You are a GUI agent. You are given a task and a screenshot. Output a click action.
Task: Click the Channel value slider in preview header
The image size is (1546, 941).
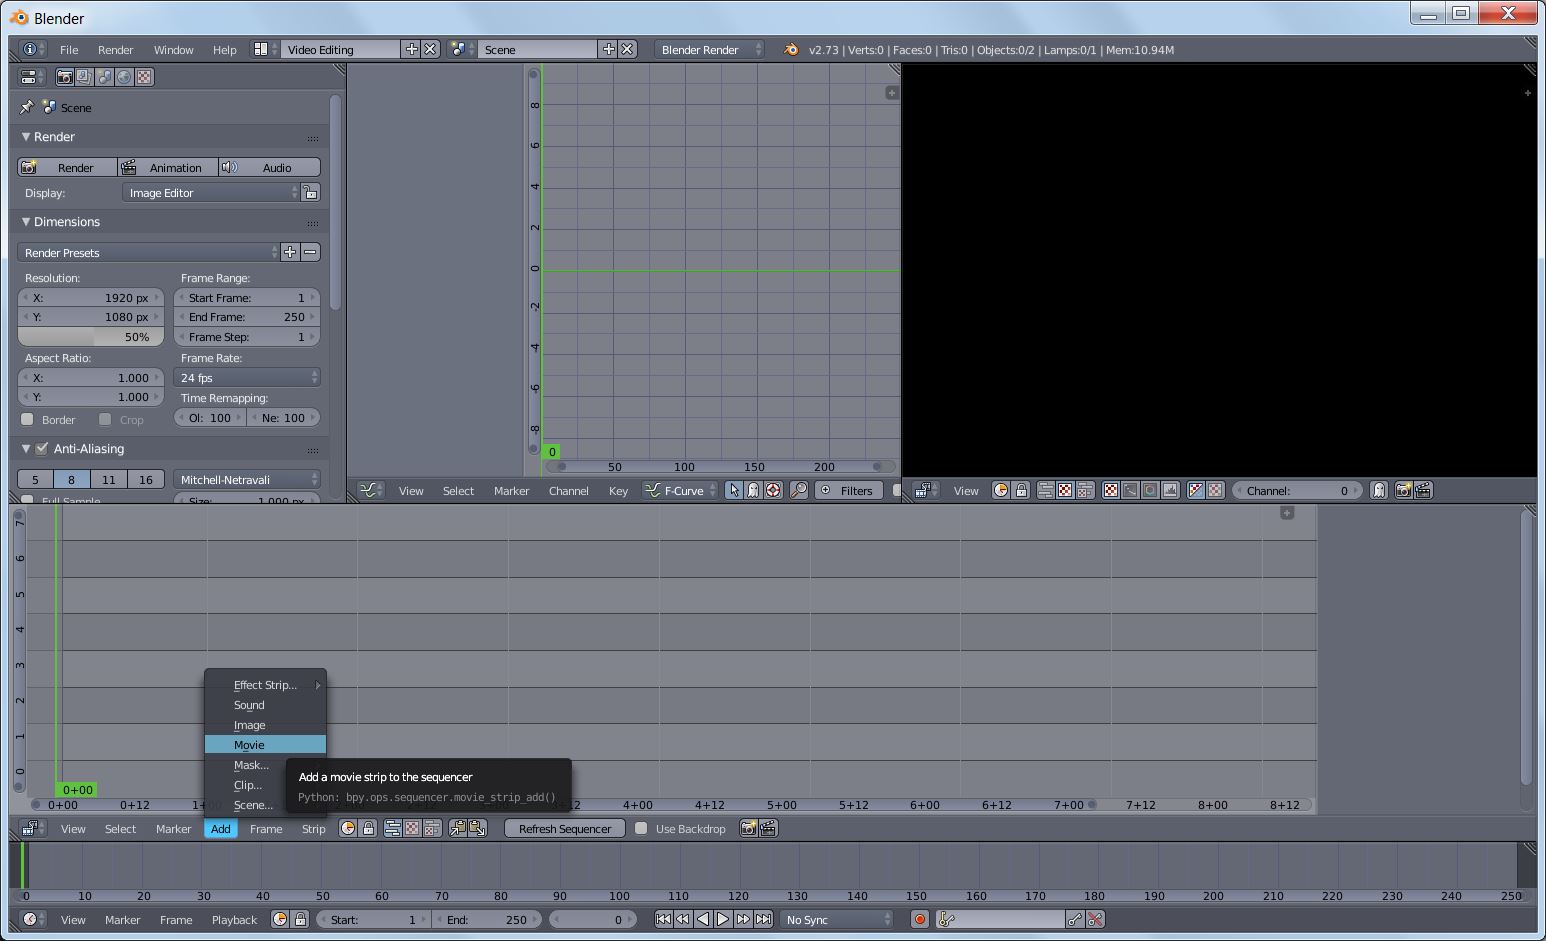pos(1297,490)
